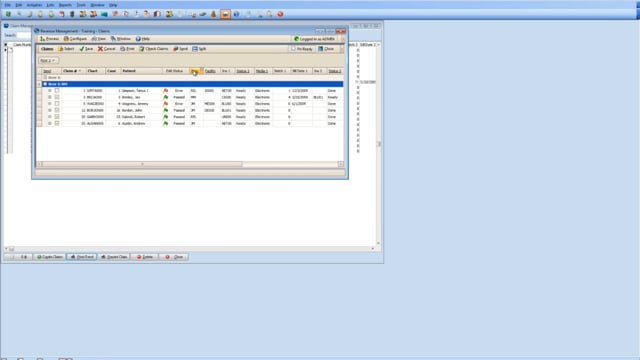Click the Split toolbar button
640x360 pixels.
[199, 49]
